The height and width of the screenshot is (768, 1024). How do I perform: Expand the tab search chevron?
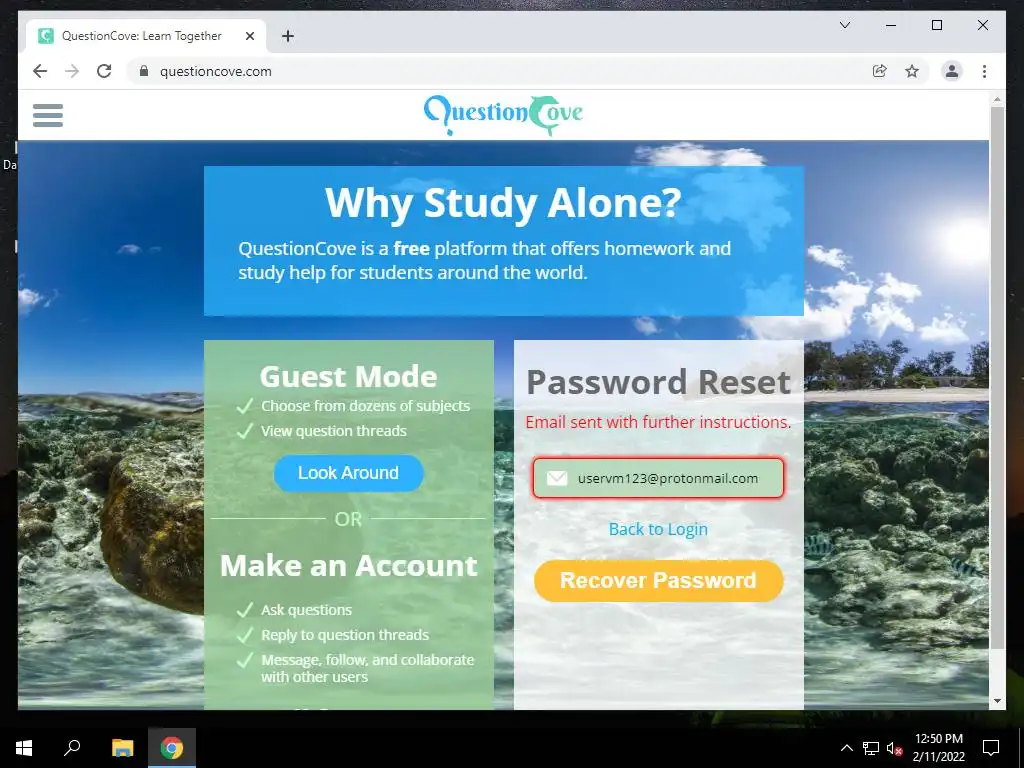point(844,25)
